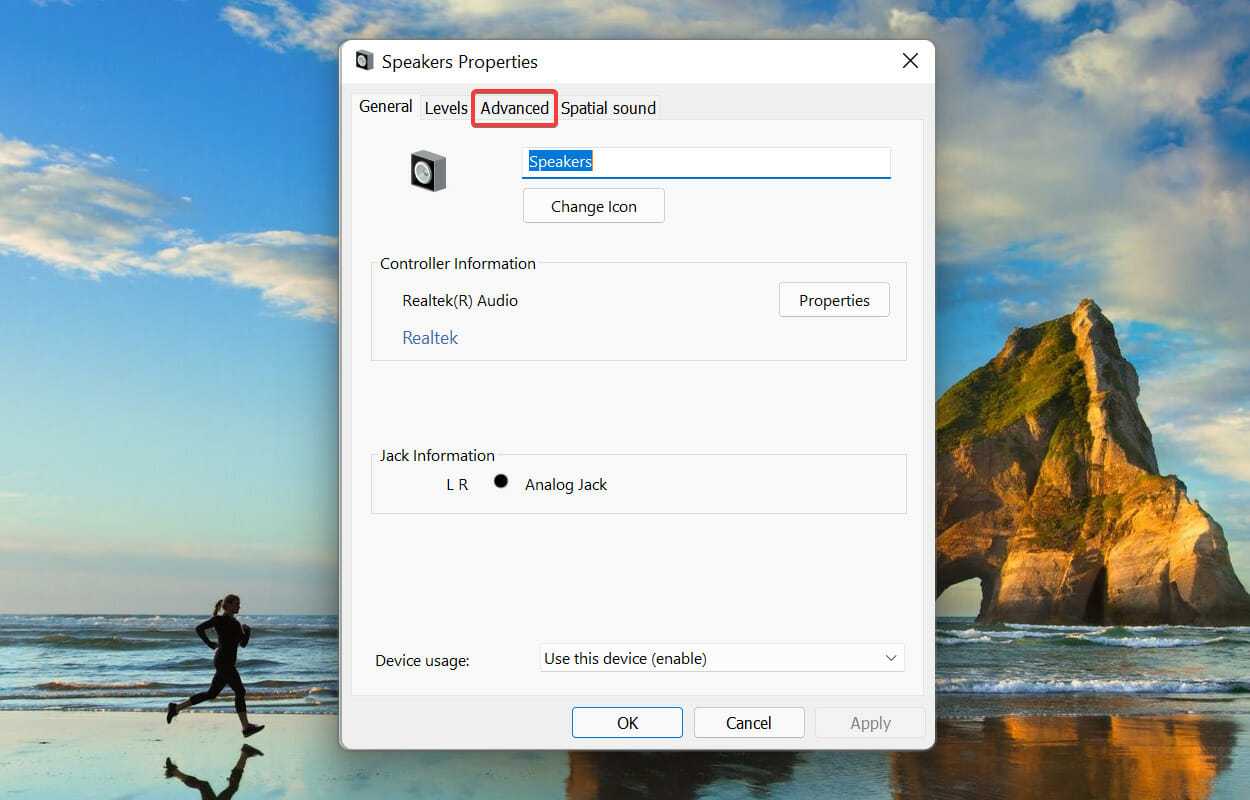
Task: Click the Device usage label
Action: [422, 660]
